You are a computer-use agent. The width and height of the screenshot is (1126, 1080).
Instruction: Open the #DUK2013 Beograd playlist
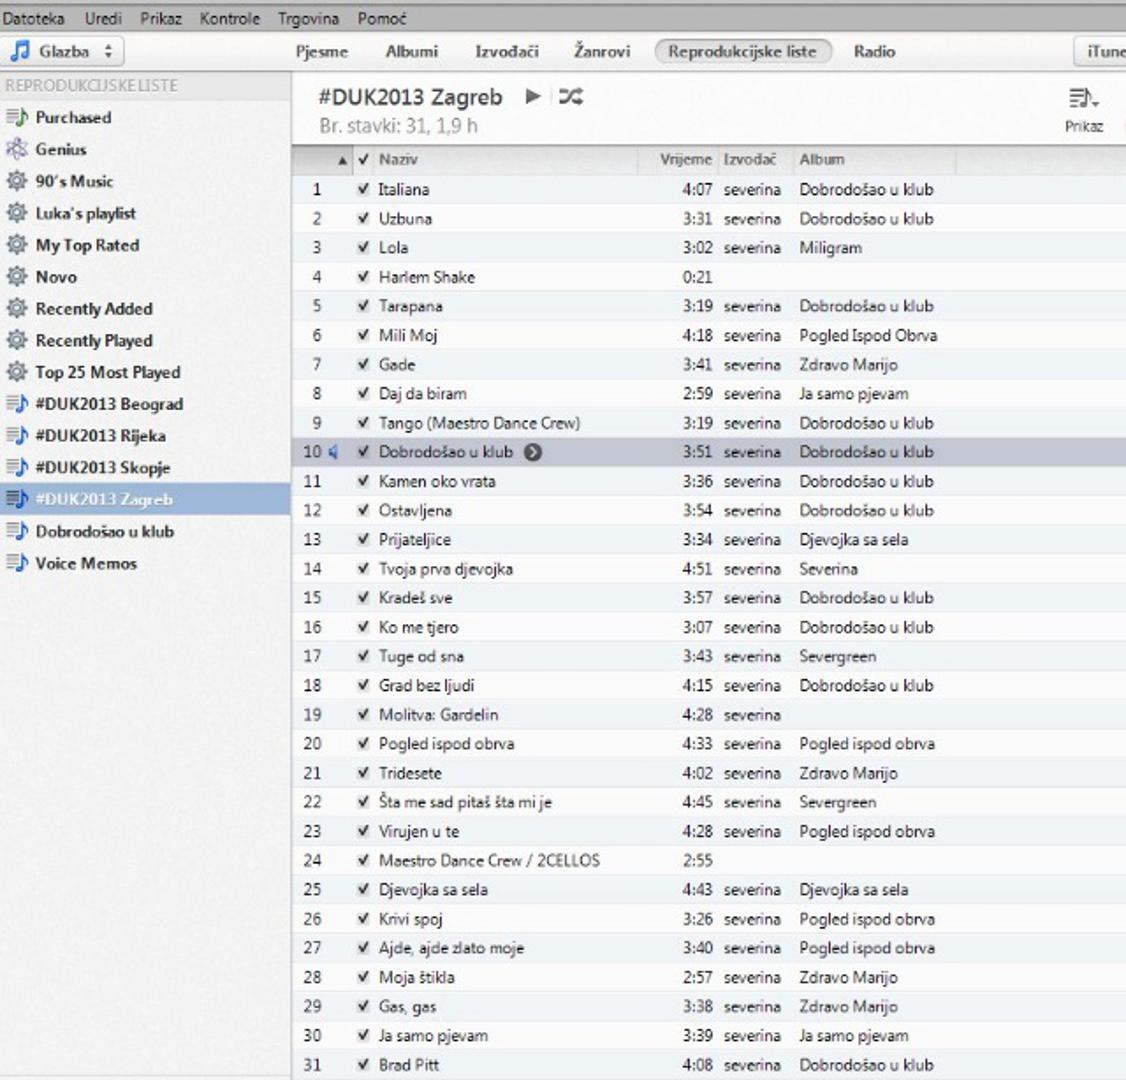[109, 404]
